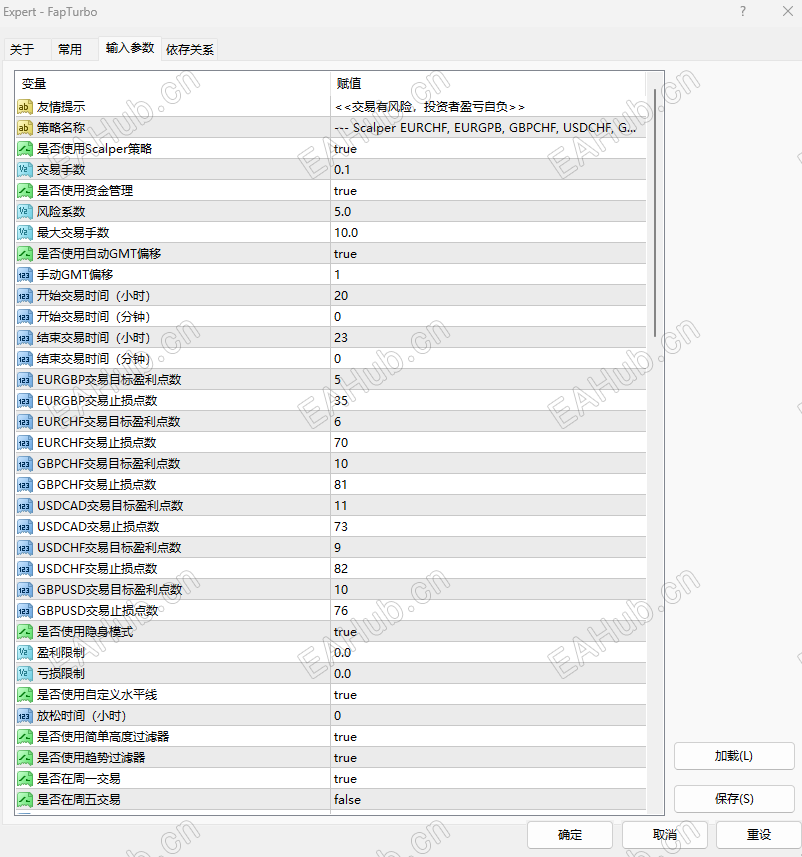Click the 保存(S) button
This screenshot has width=802, height=857.
pos(734,799)
